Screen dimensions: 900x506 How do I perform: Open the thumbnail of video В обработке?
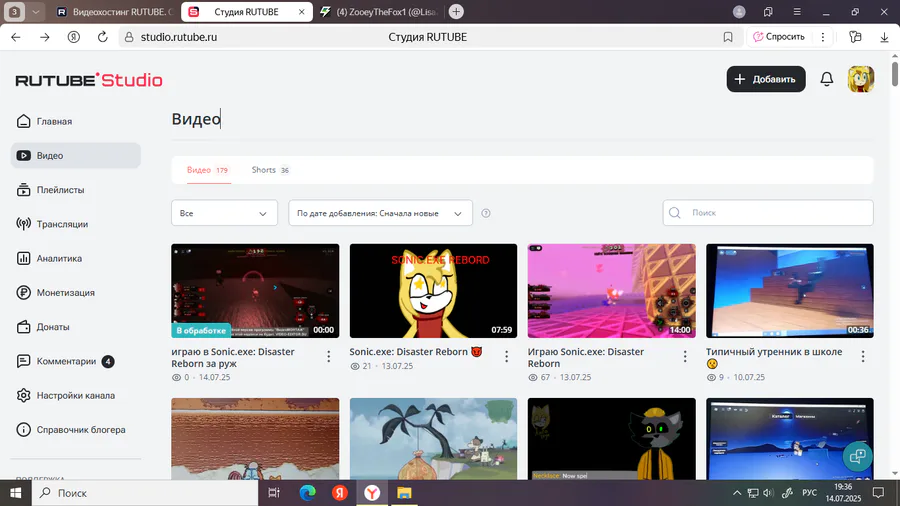(x=255, y=291)
